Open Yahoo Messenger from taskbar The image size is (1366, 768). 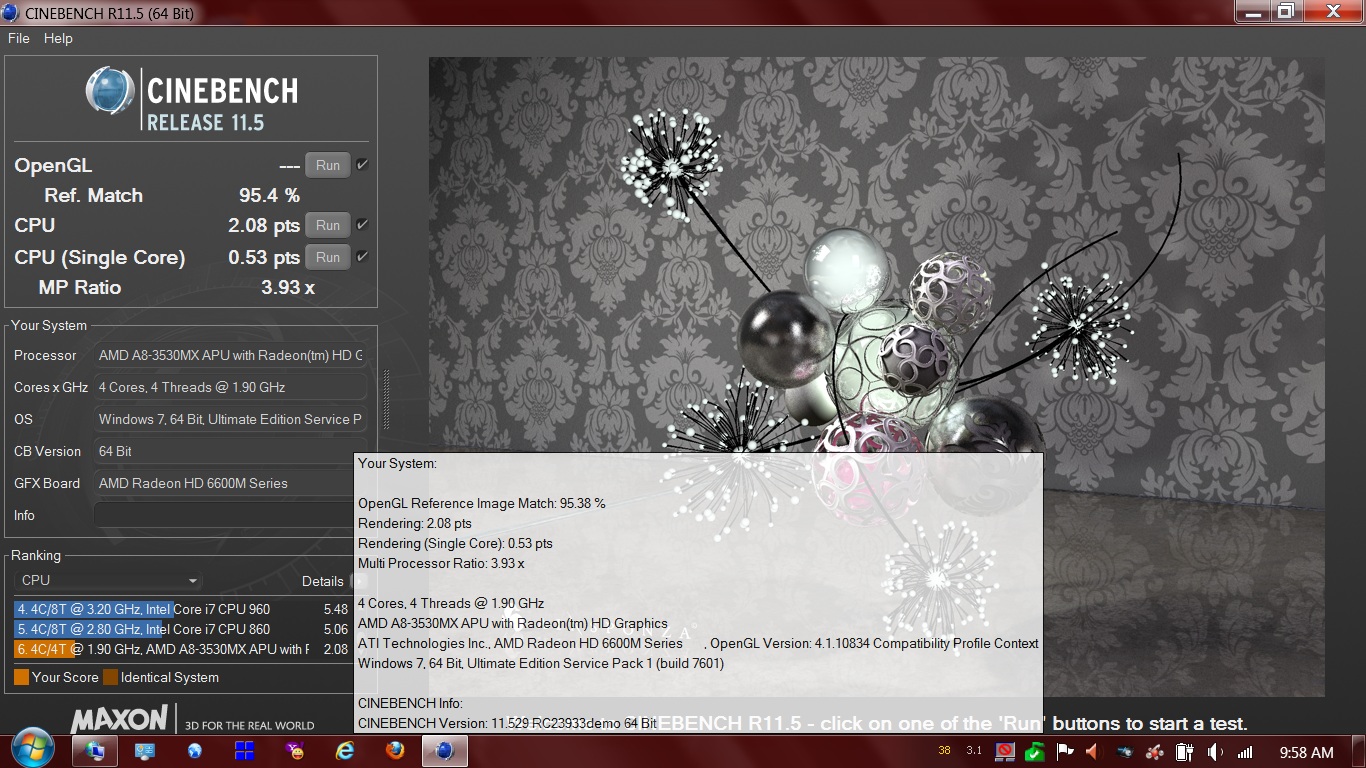[x=295, y=750]
